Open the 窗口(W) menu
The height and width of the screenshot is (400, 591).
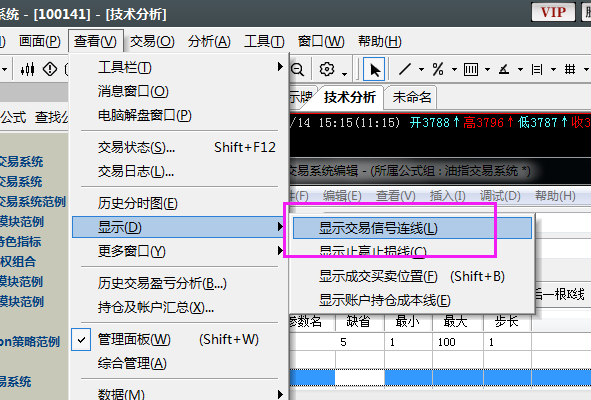coord(321,41)
